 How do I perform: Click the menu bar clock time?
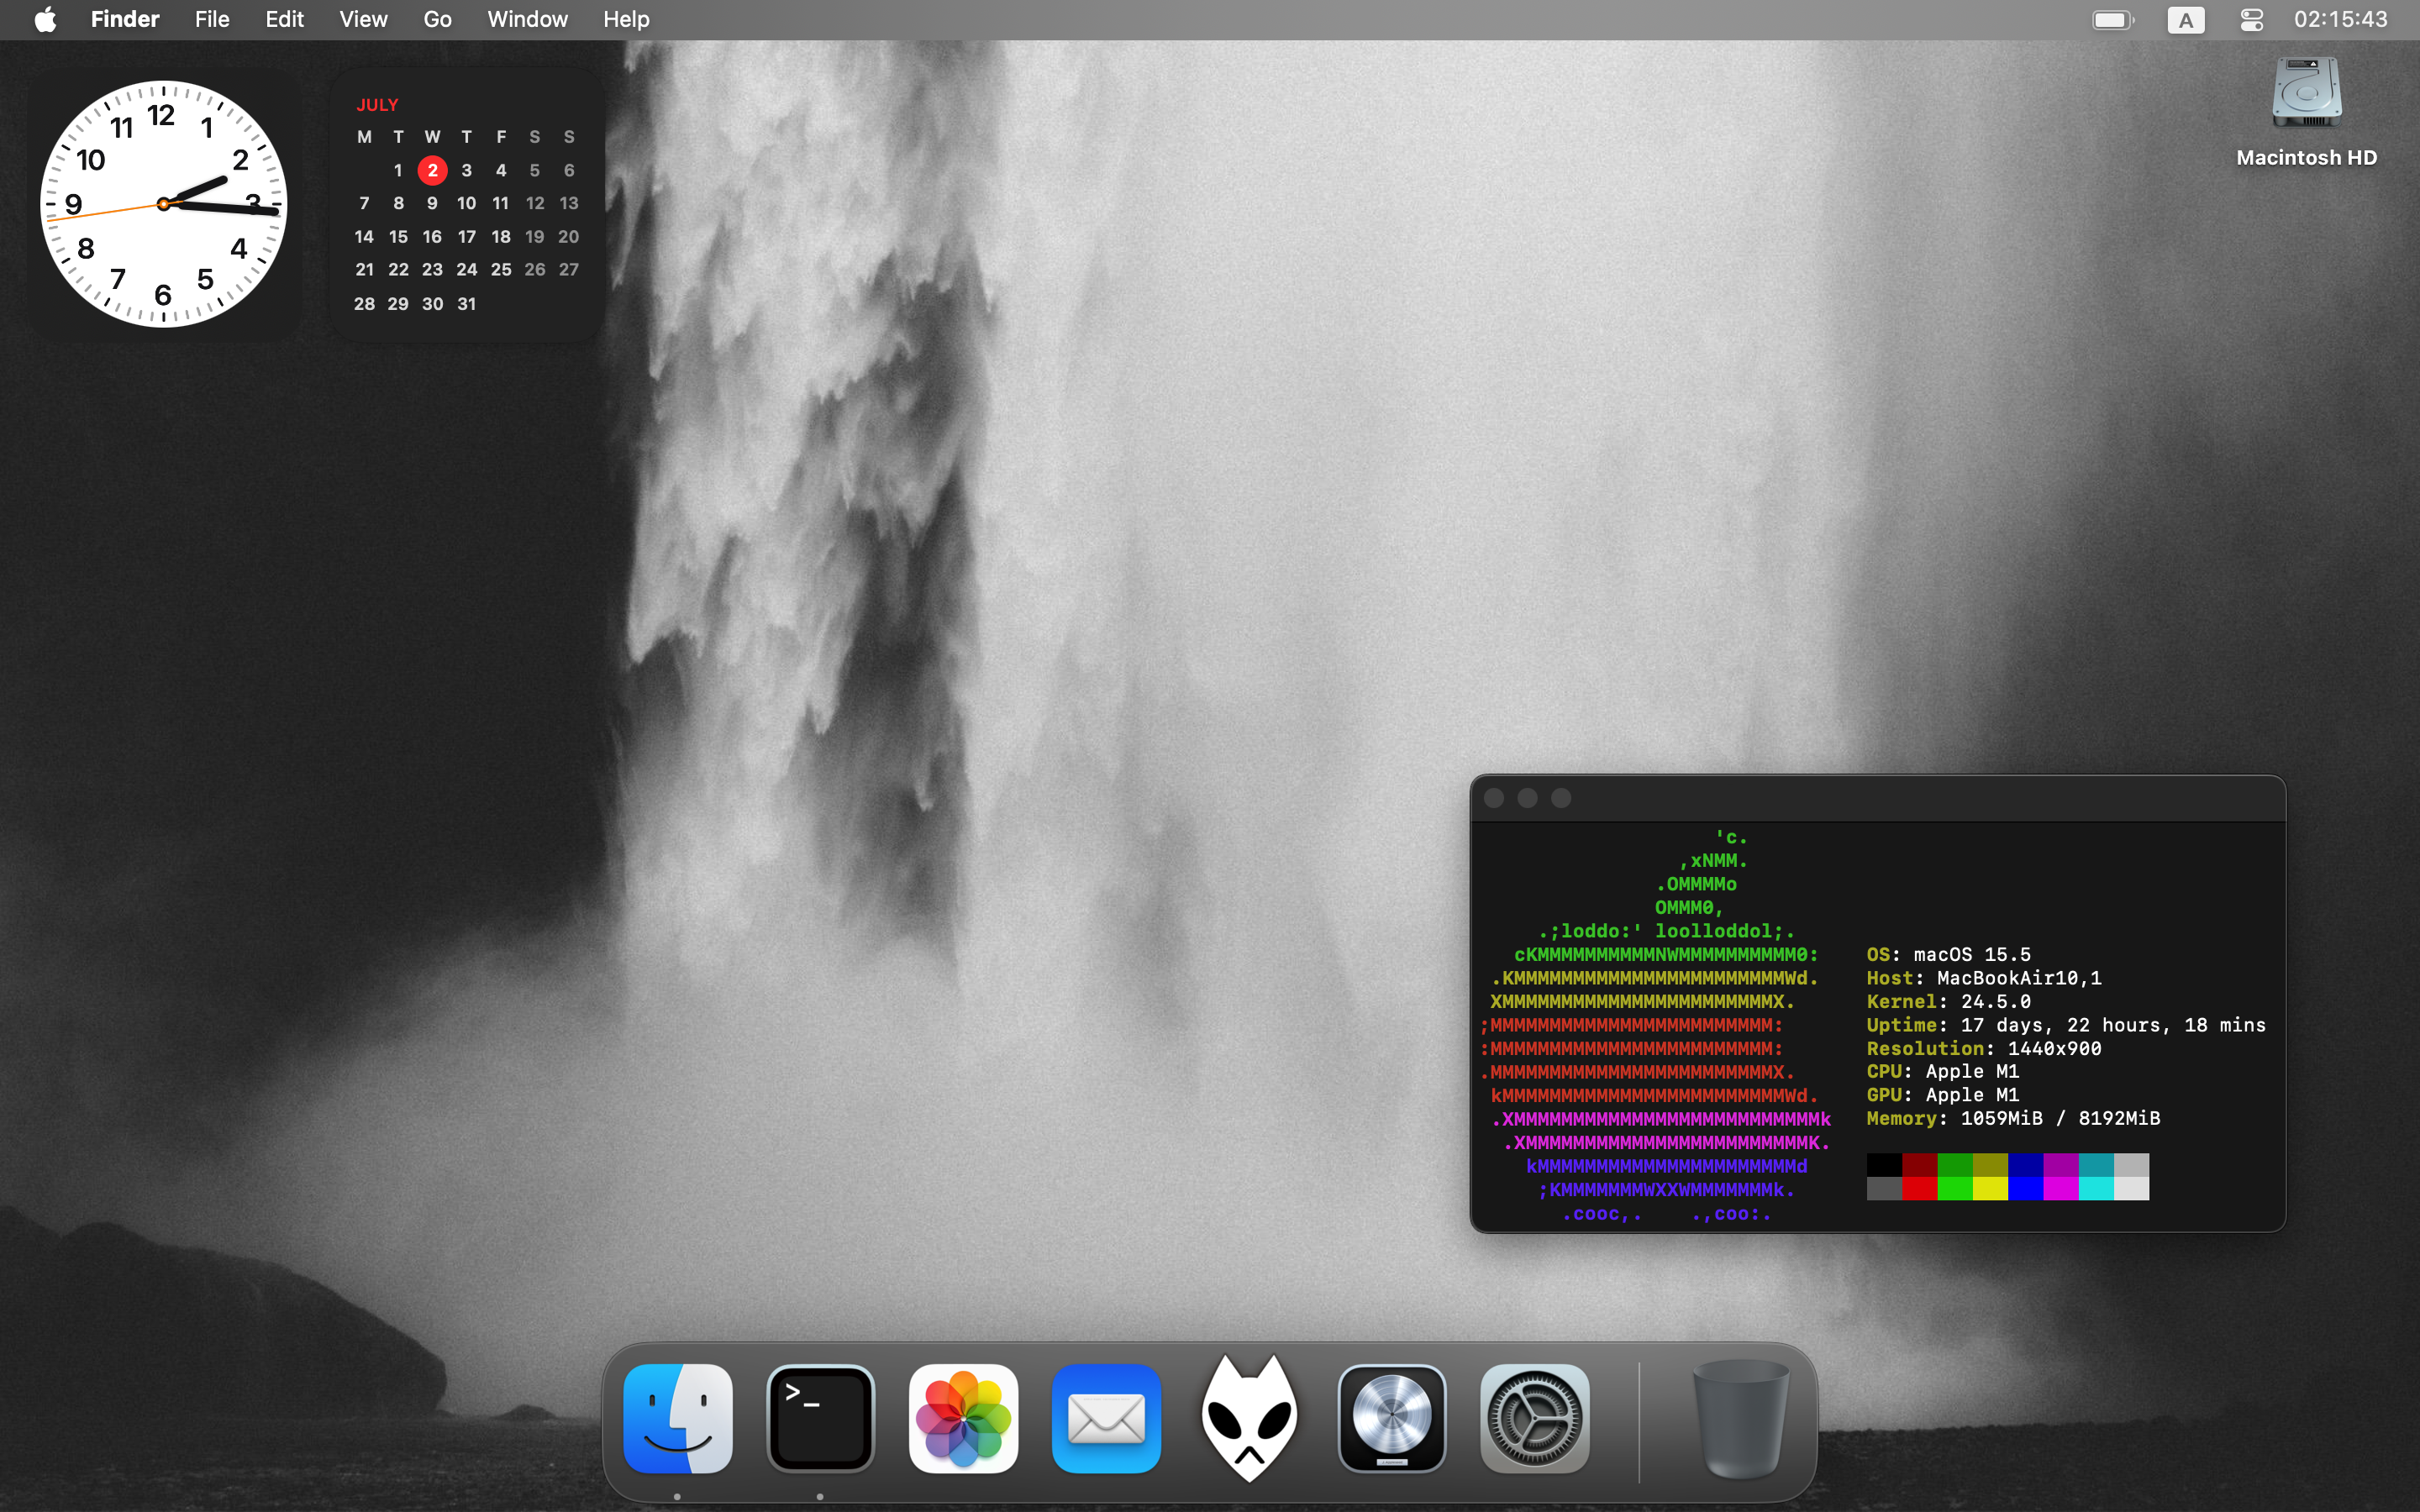[x=2340, y=20]
